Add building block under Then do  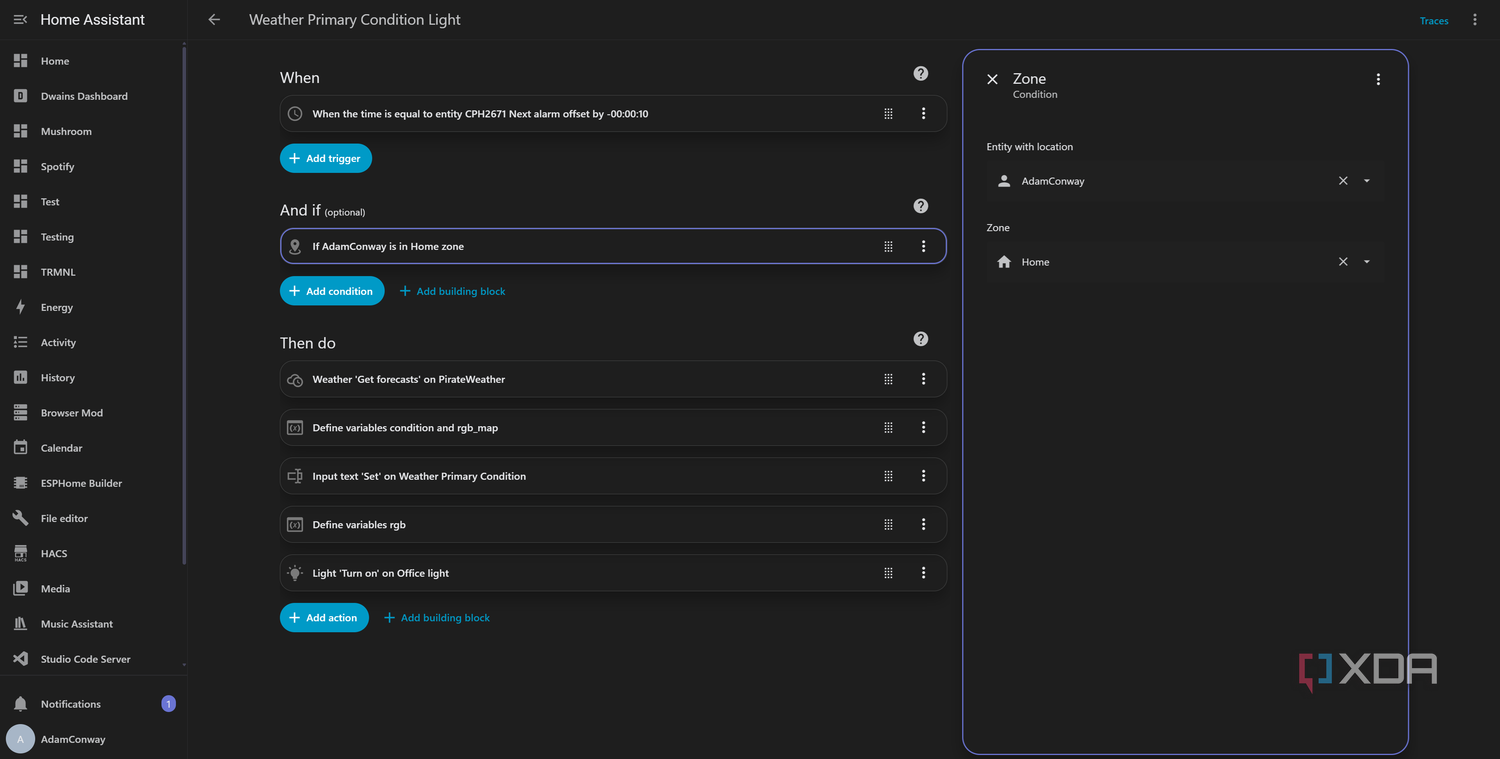coord(437,618)
